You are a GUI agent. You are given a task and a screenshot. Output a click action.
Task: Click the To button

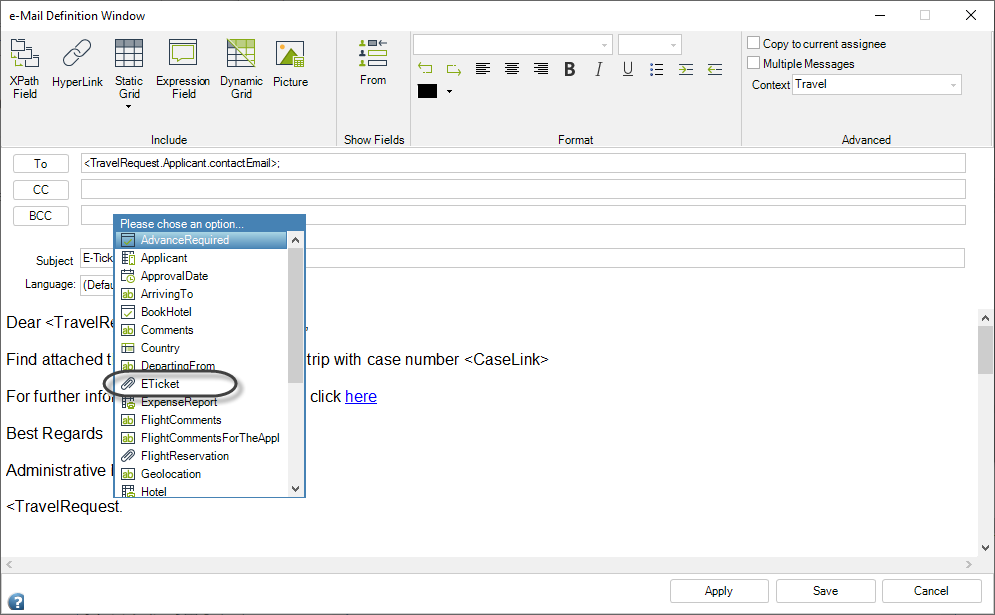[x=41, y=164]
